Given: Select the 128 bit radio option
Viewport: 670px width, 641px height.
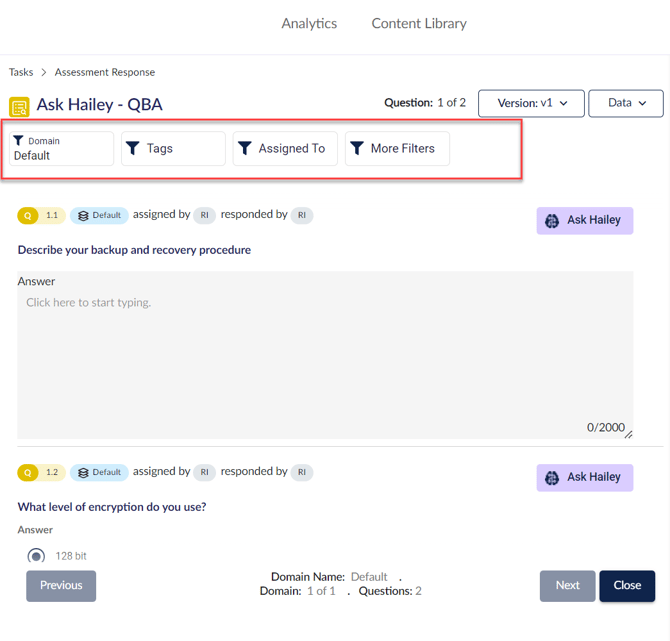Looking at the screenshot, I should click(x=36, y=556).
